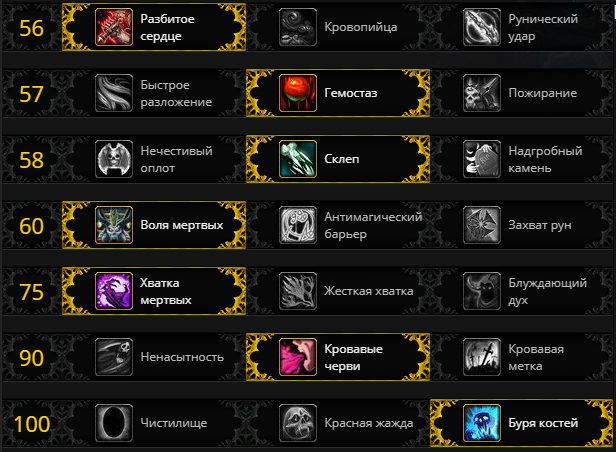Click the Нечестивый оплот skull icon

[x=114, y=159]
